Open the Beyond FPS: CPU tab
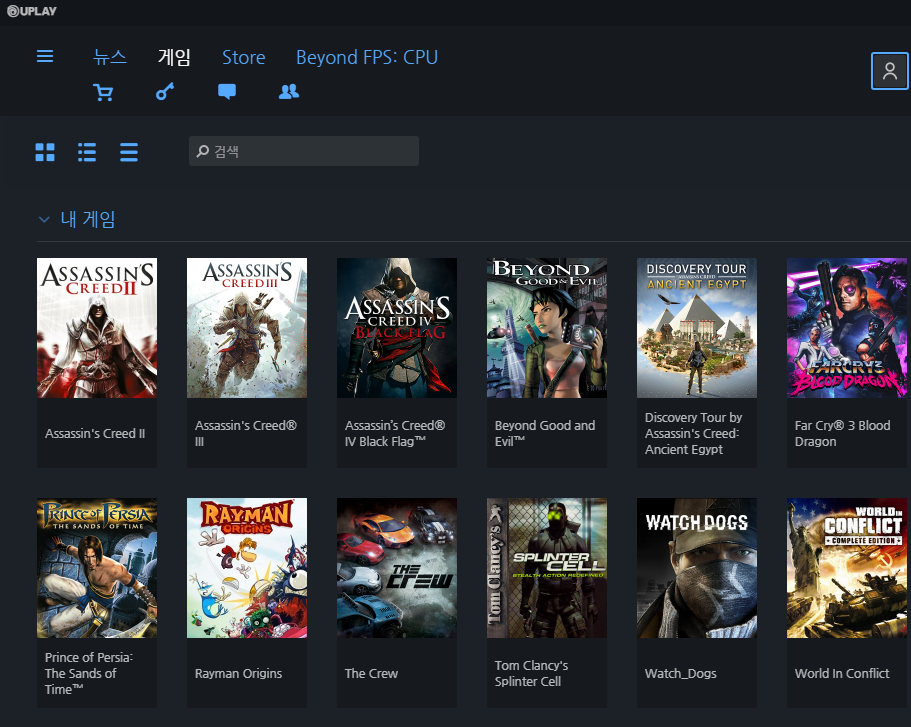Viewport: 911px width, 727px height. pos(367,57)
